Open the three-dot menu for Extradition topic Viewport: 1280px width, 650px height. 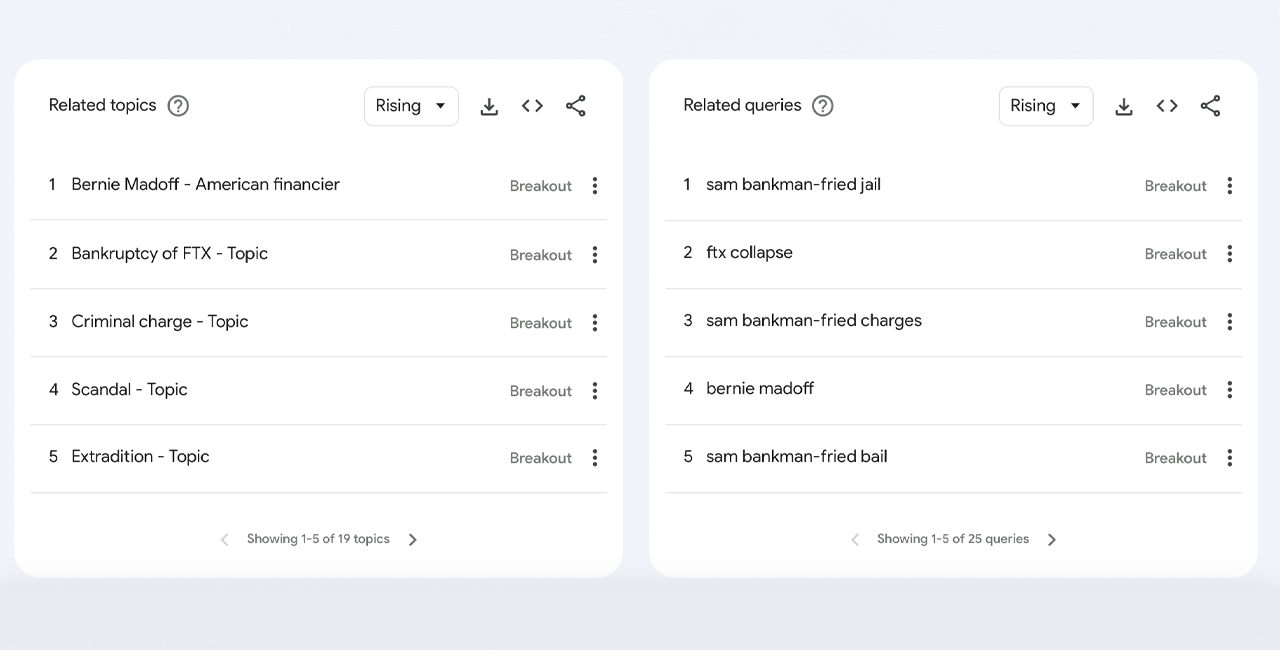click(595, 458)
